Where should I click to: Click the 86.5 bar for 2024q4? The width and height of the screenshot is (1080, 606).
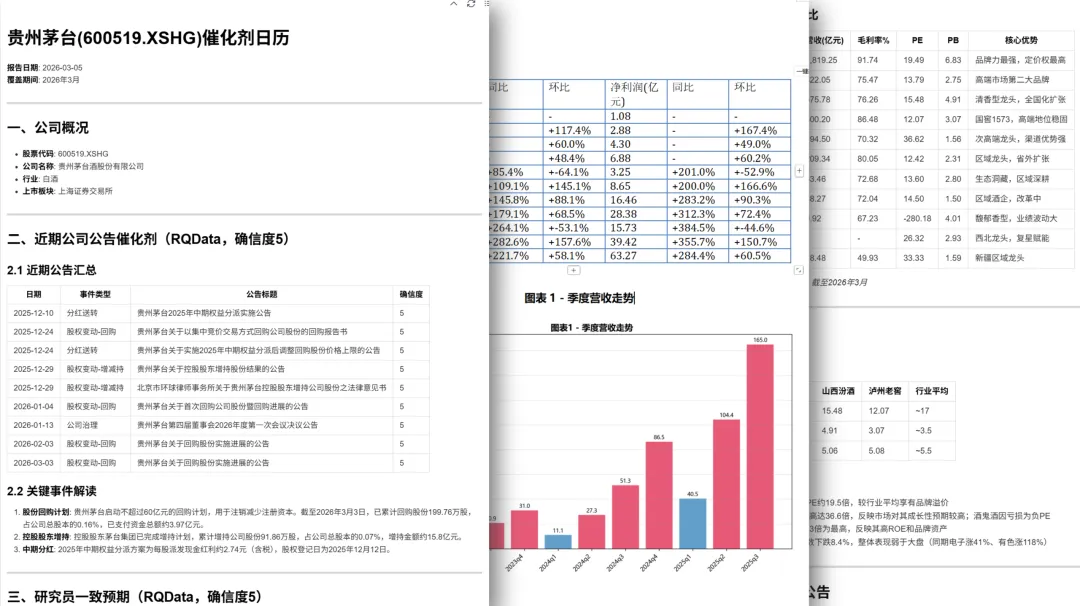tap(658, 495)
